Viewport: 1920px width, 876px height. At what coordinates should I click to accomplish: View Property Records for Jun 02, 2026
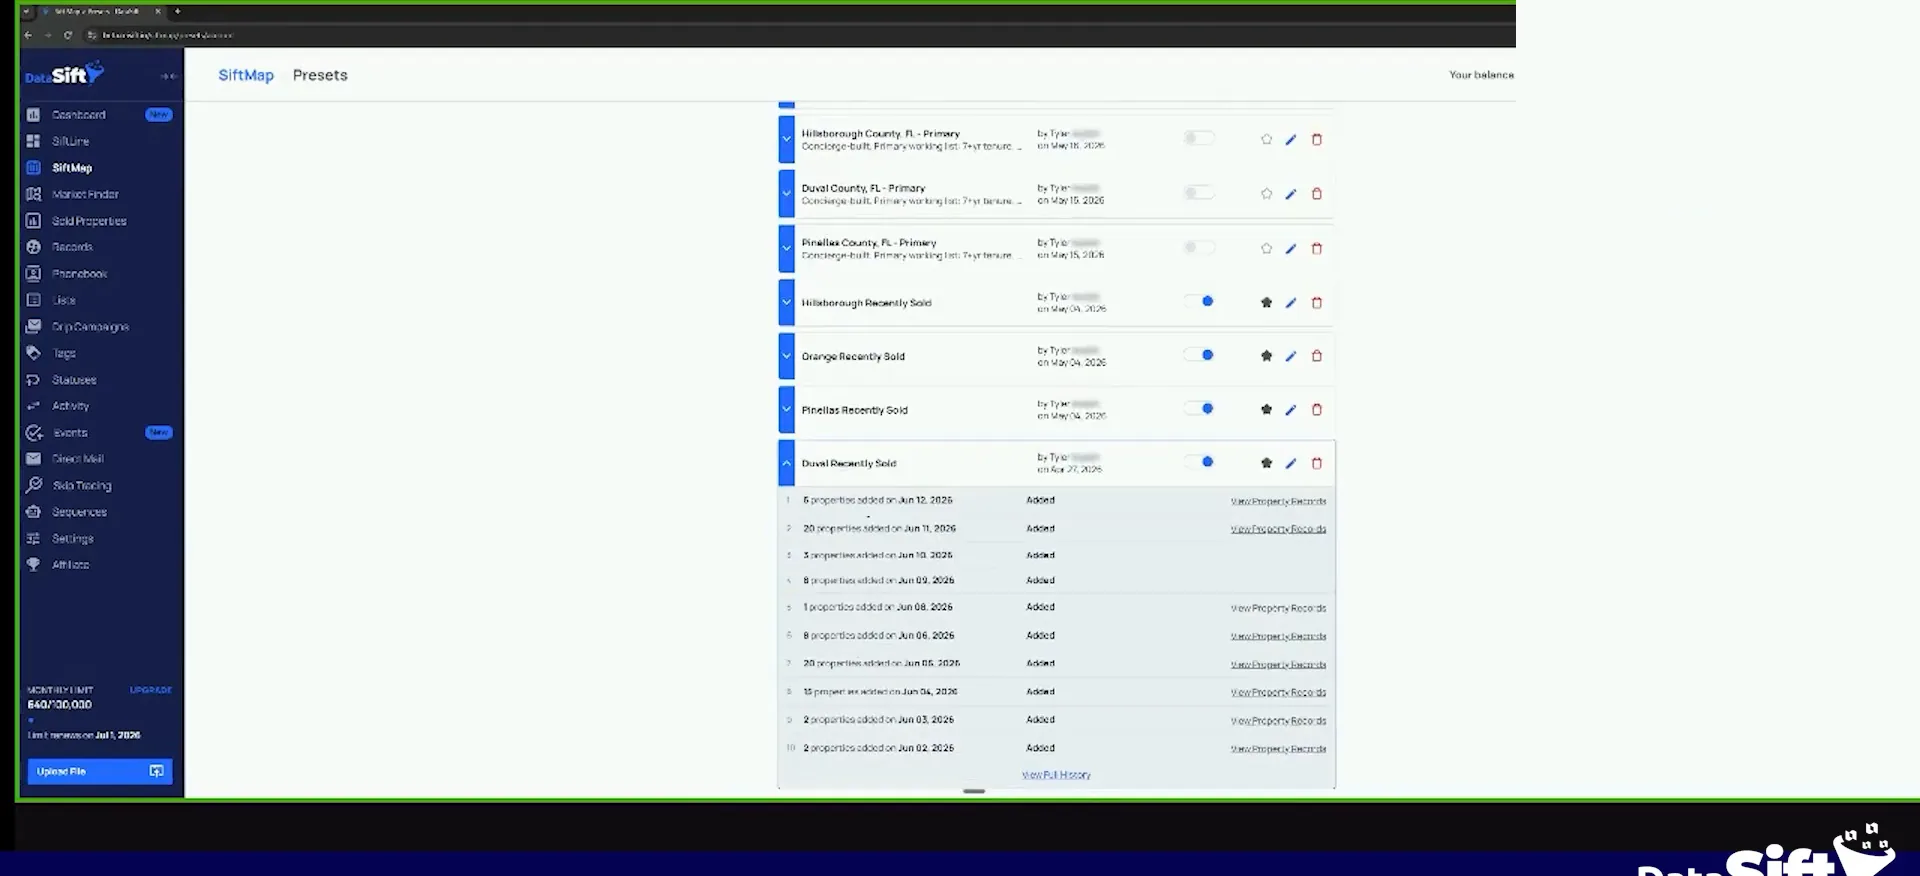coord(1278,749)
